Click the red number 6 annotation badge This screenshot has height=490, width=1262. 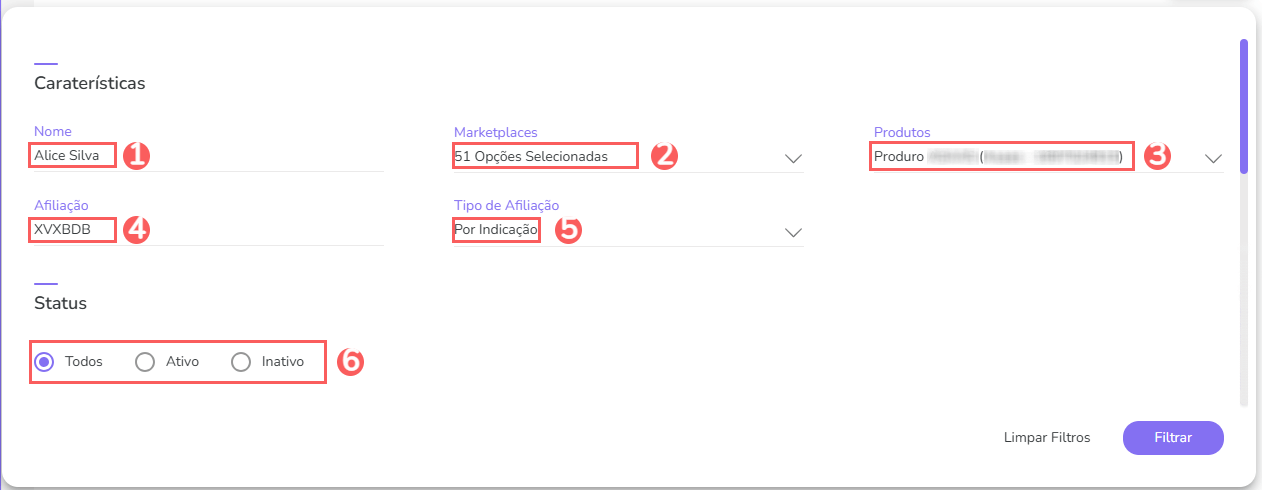350,362
